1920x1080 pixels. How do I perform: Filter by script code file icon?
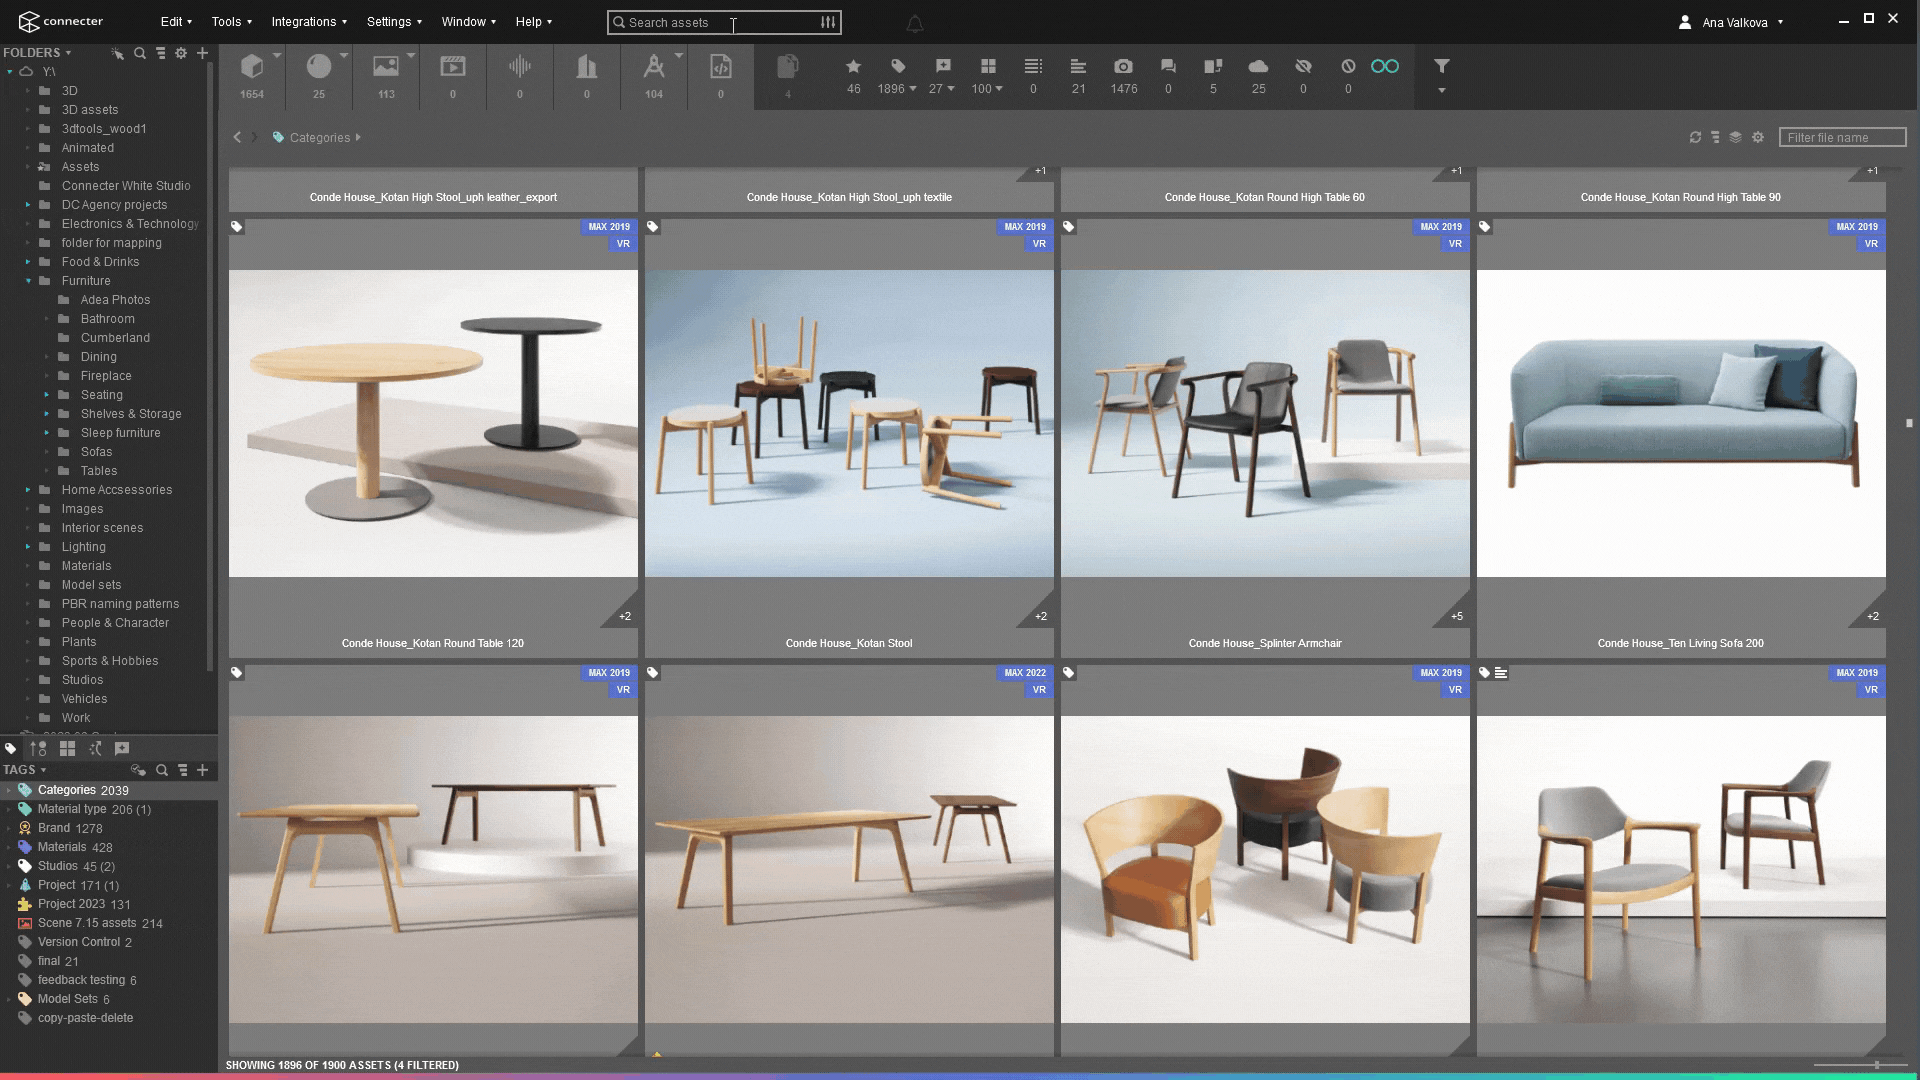[x=721, y=67]
